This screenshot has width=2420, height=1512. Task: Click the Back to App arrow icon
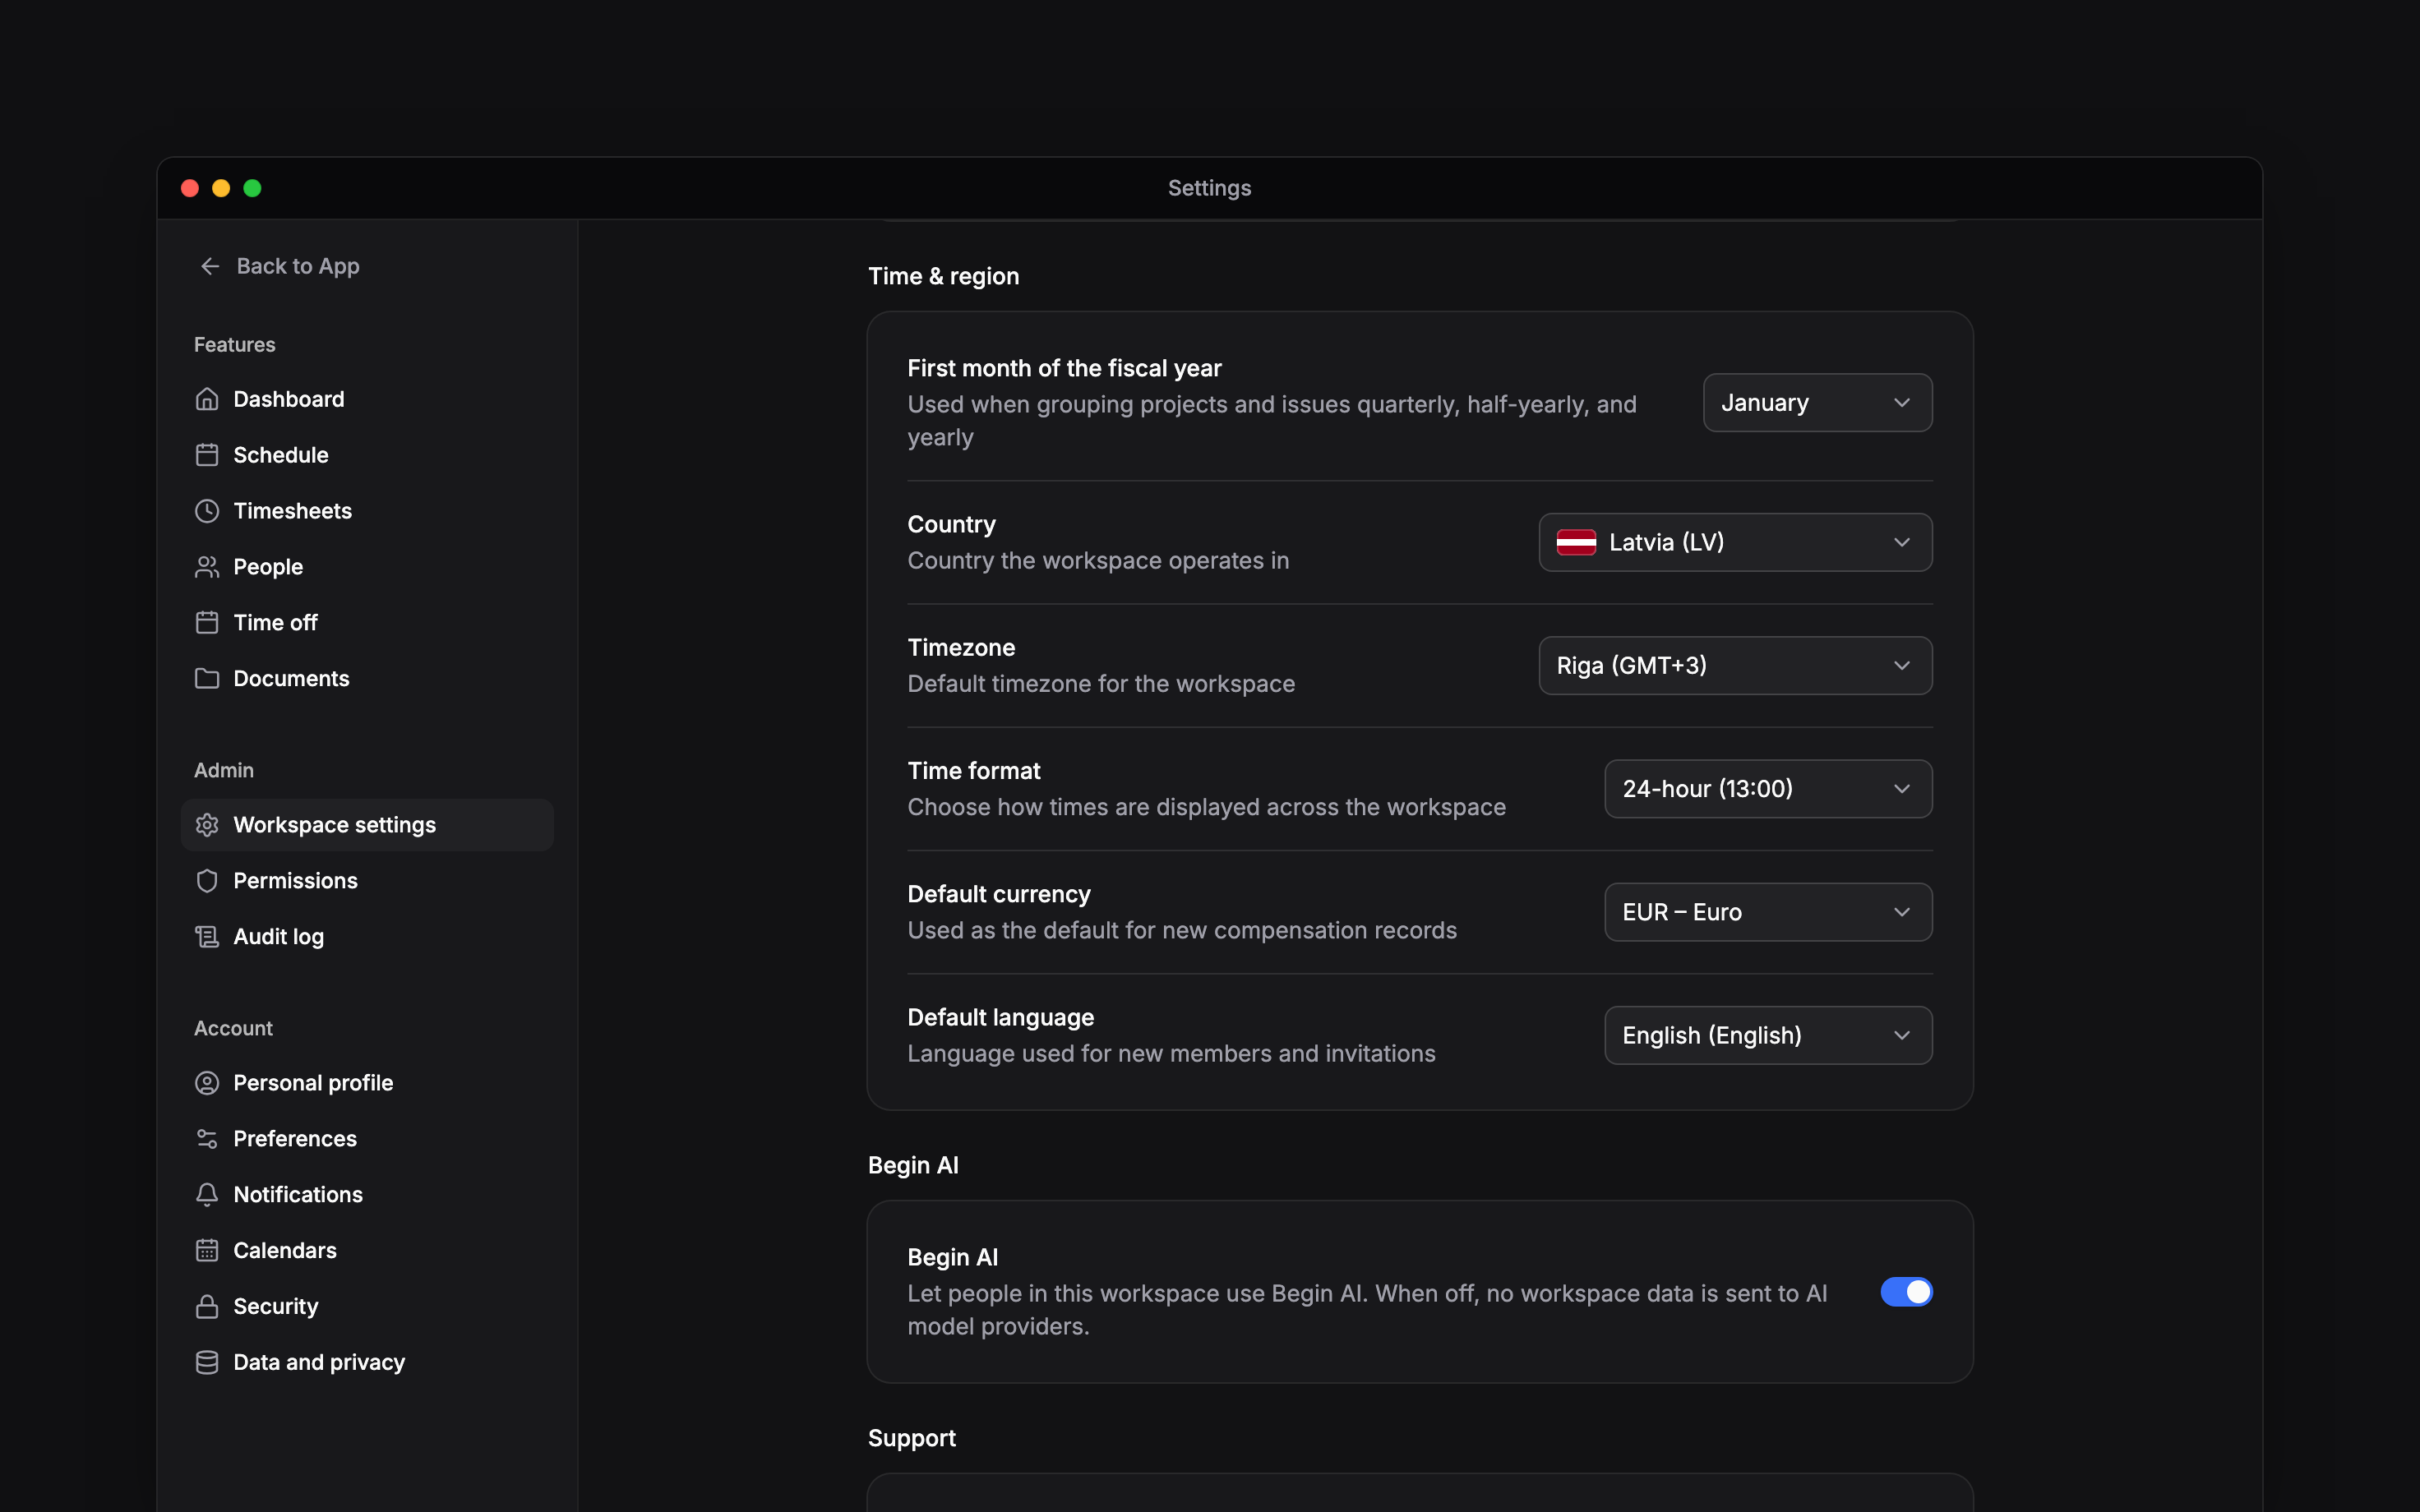[x=210, y=266]
